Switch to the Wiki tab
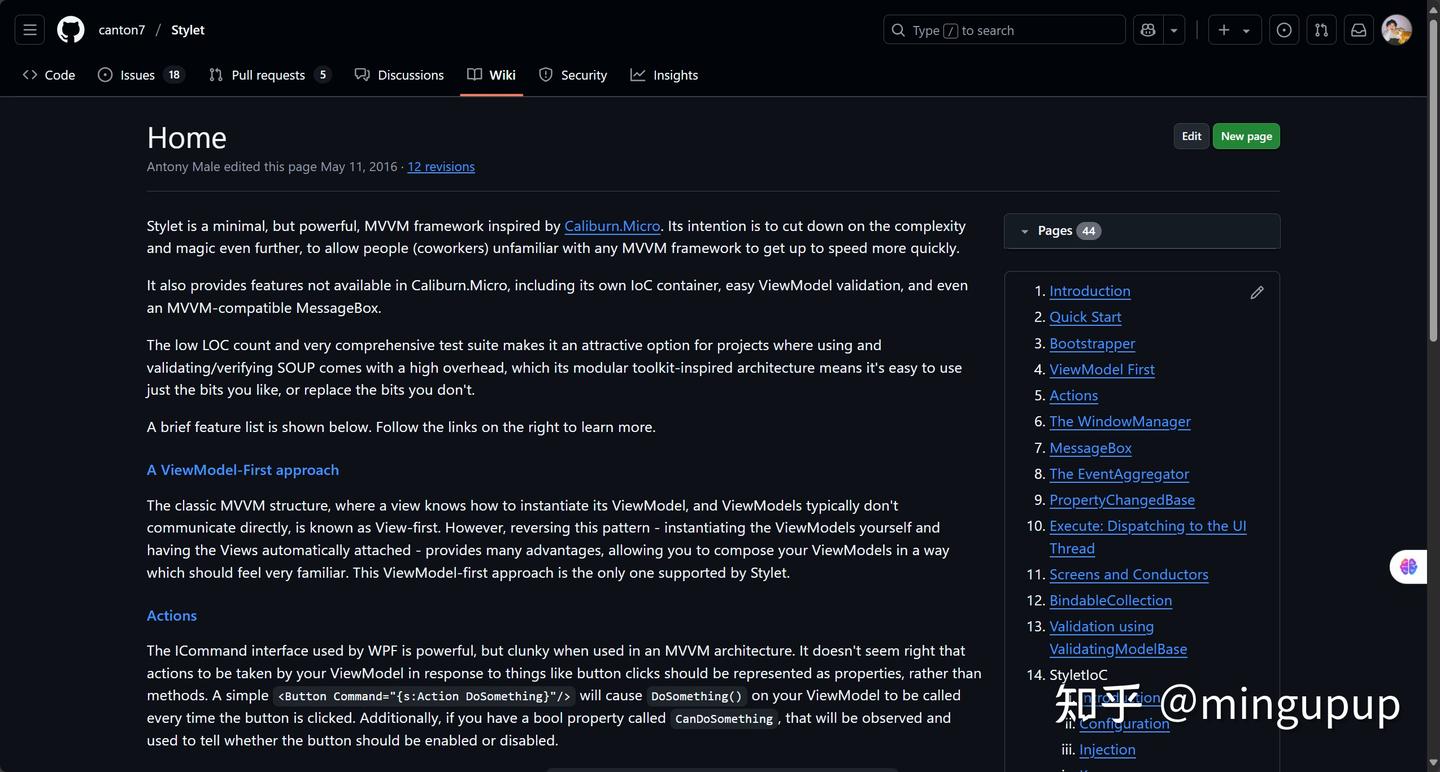 [490, 74]
